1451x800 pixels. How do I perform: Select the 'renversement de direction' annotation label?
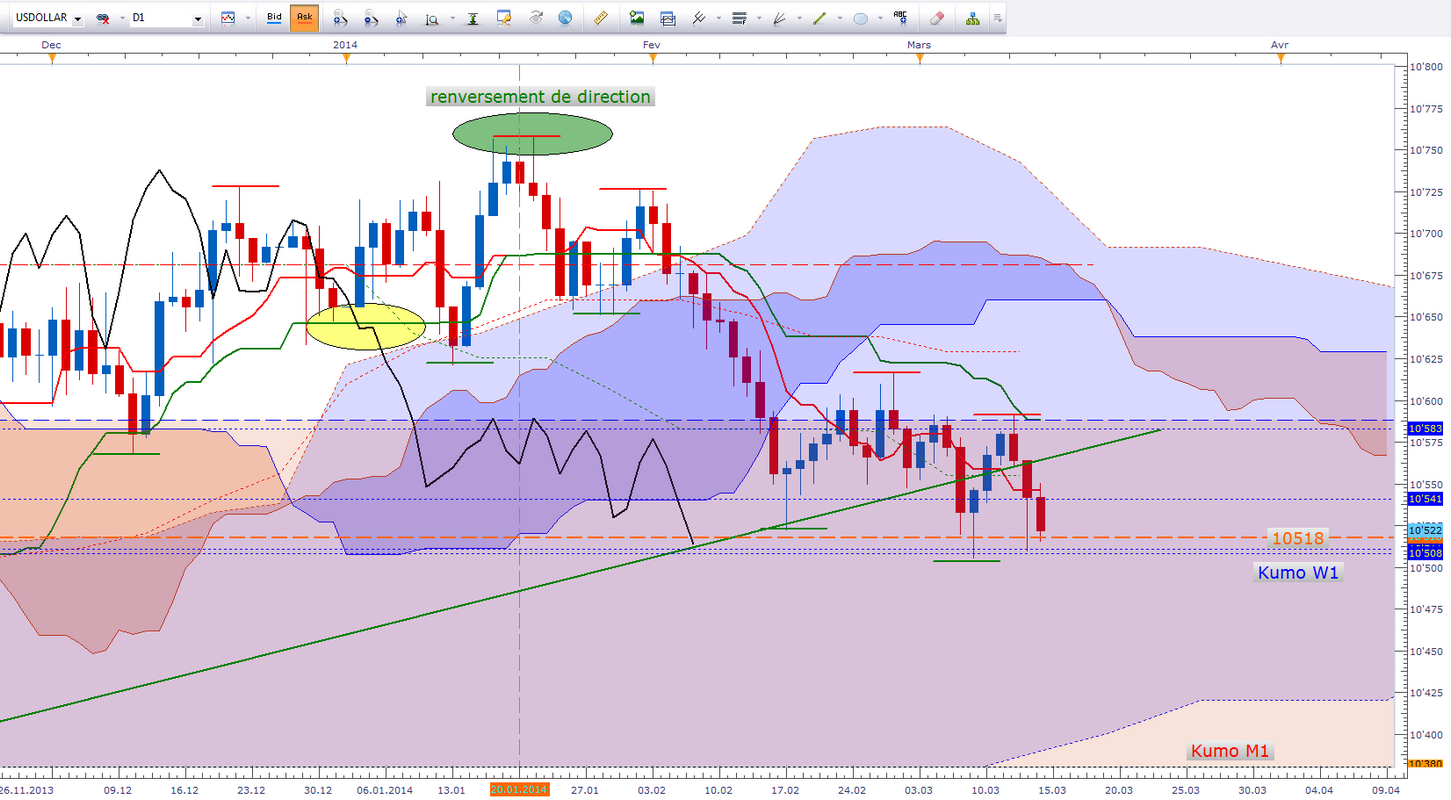tap(540, 97)
